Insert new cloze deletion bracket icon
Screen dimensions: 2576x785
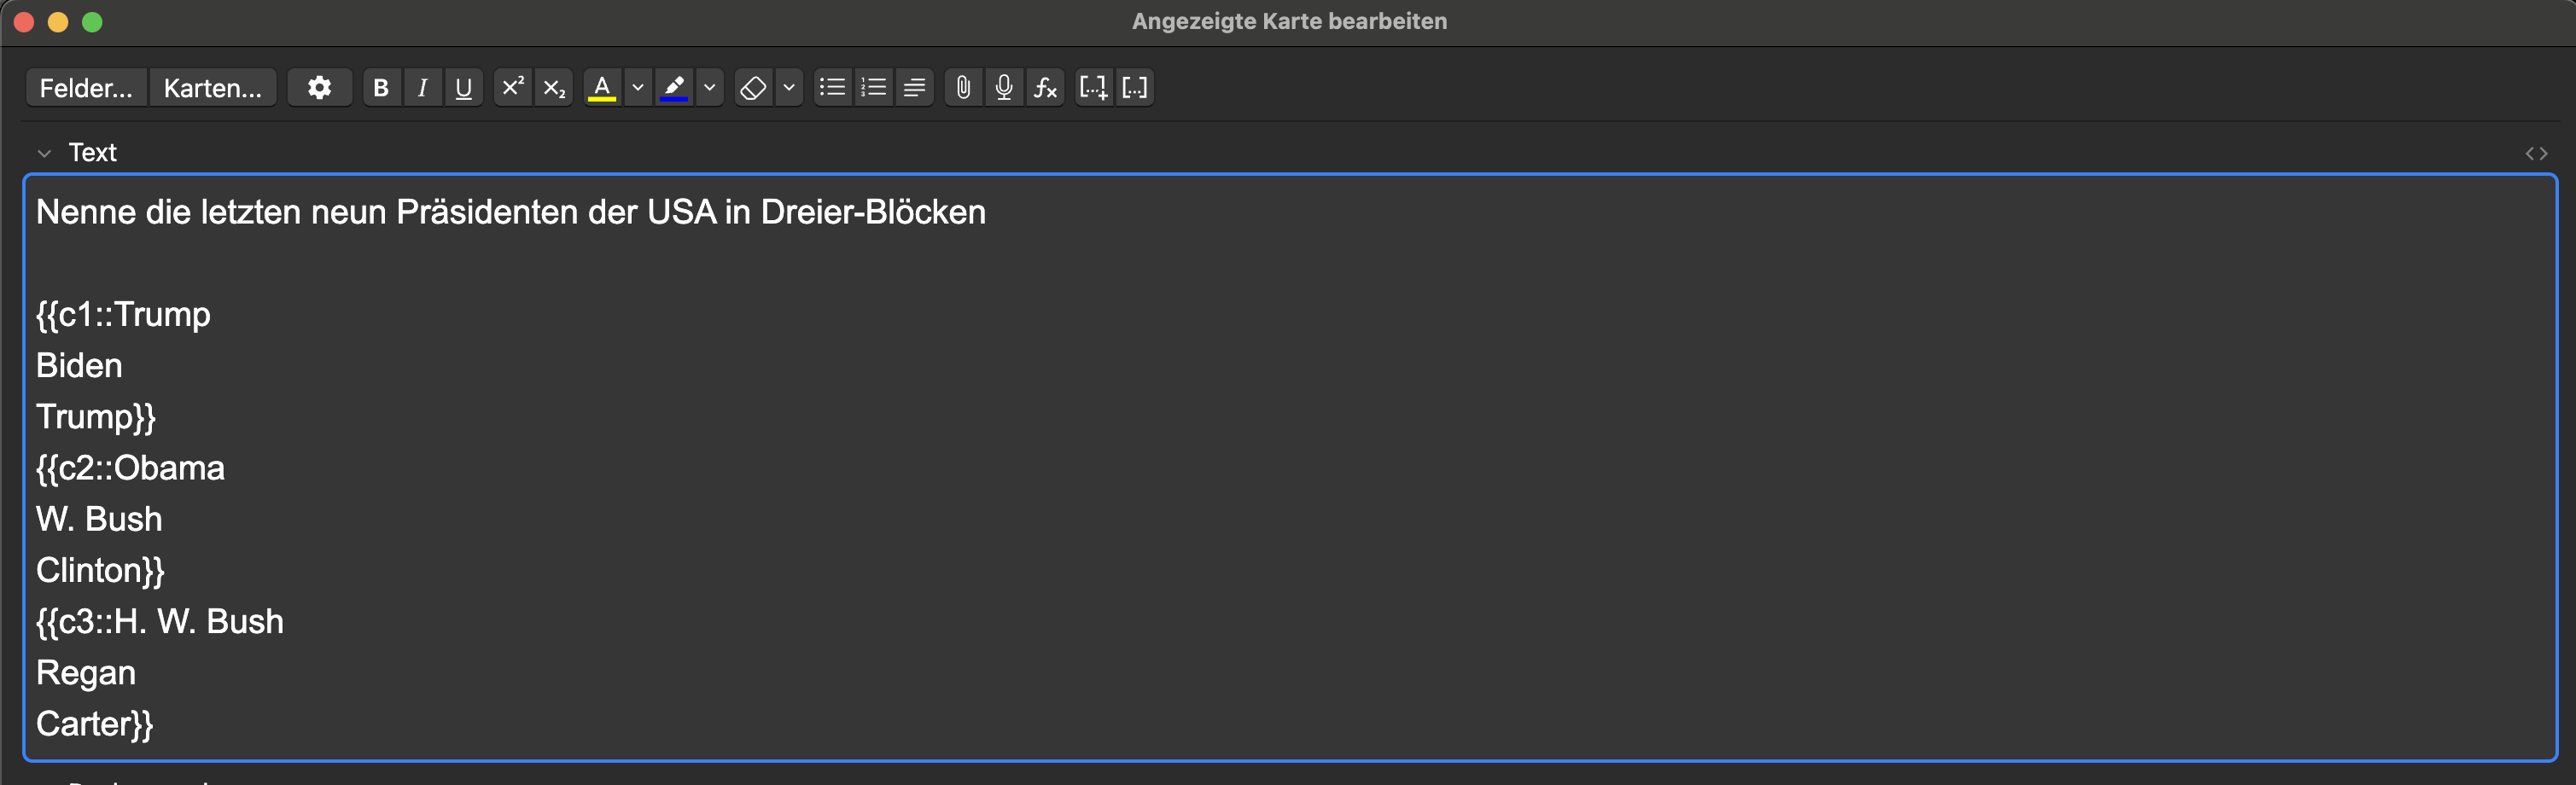[x=1093, y=88]
